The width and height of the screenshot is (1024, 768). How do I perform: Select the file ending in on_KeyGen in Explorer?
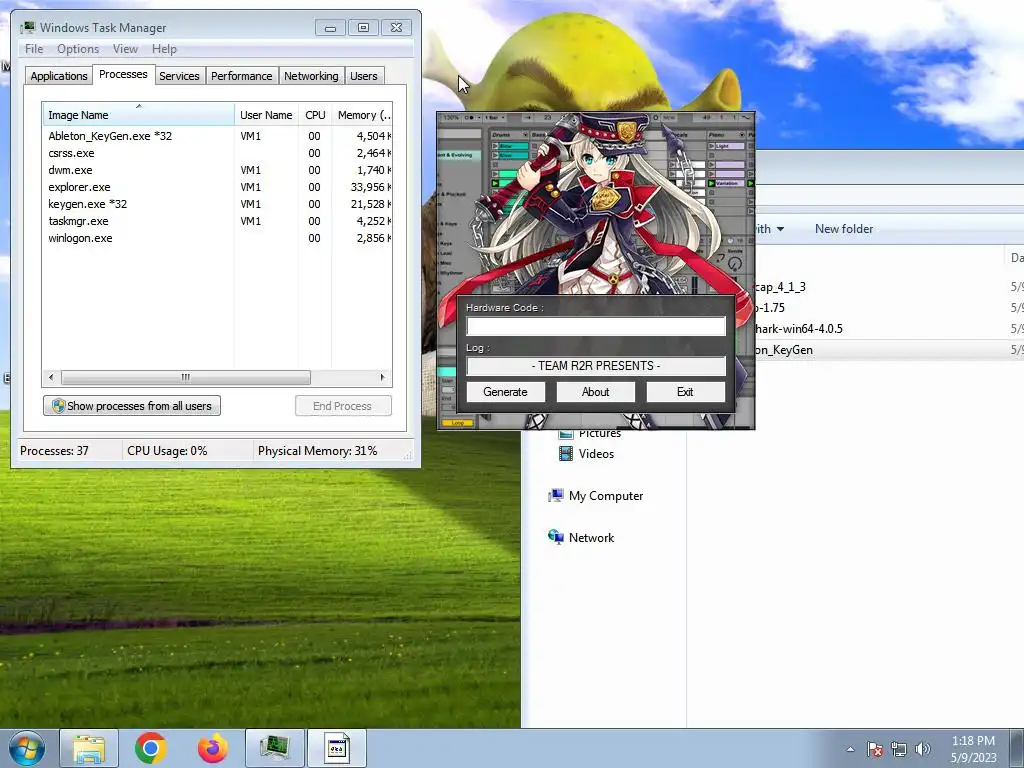[784, 349]
